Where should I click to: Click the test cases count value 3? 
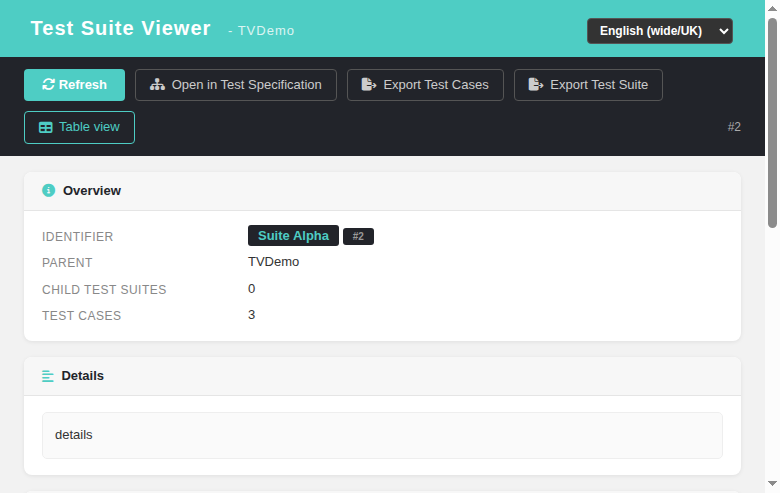click(252, 315)
